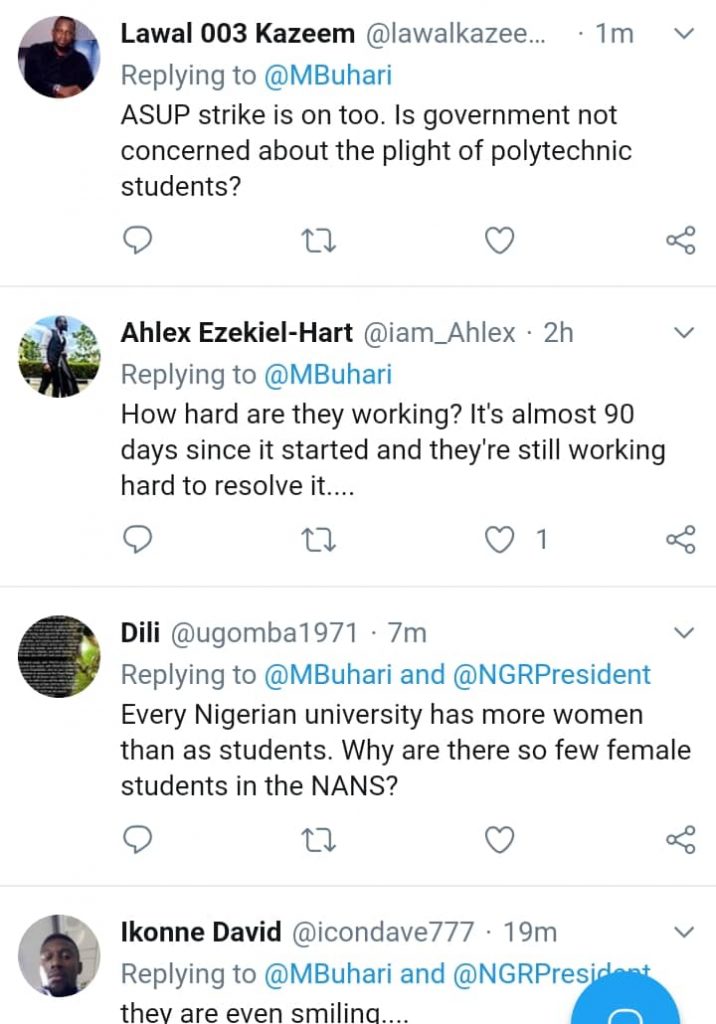View Ahlex Ezekiel-Hart's profile picture
This screenshot has height=1024, width=716.
coord(59,356)
